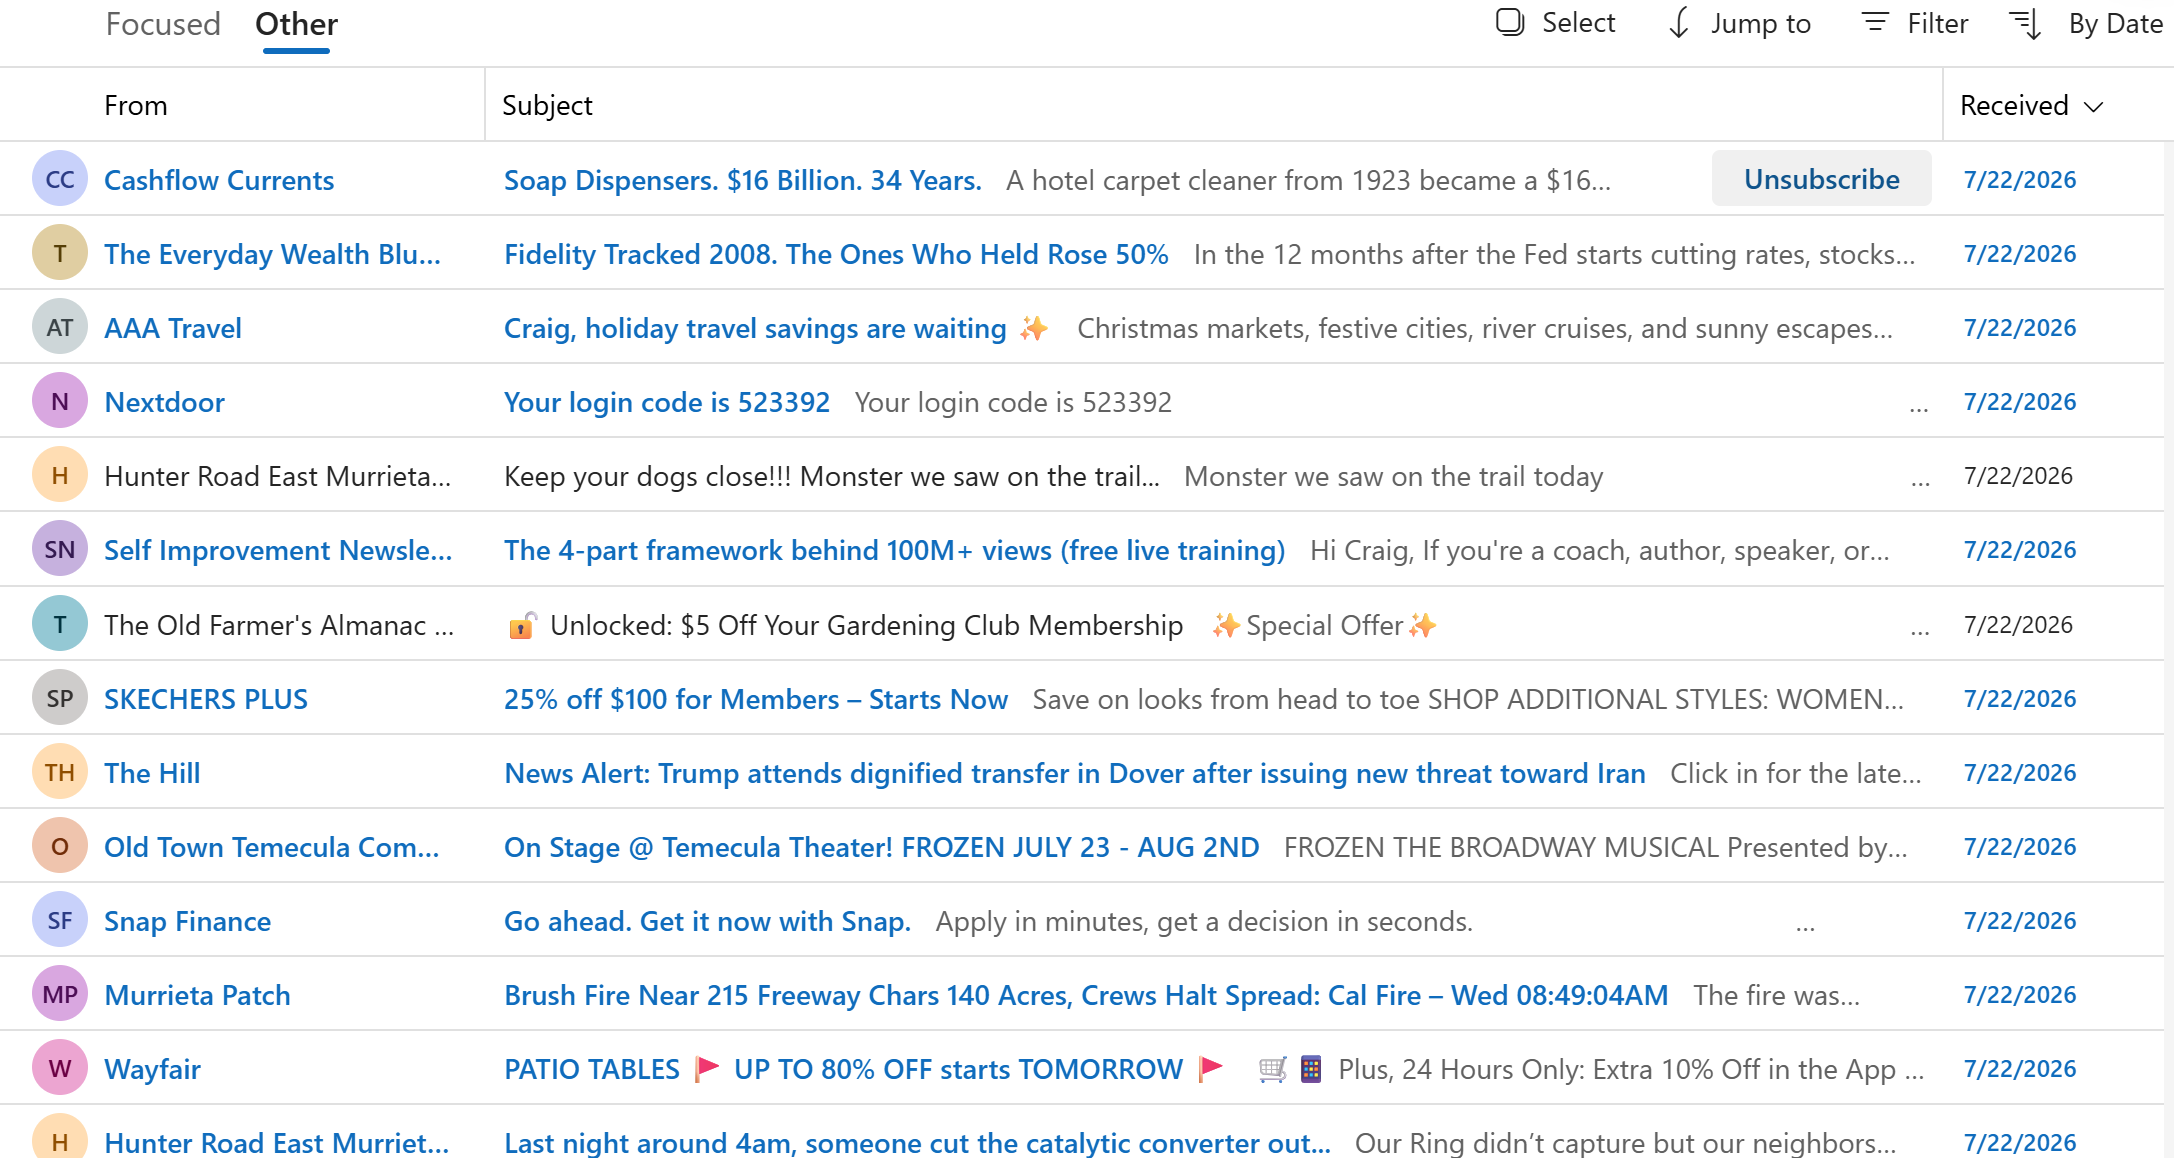Click the Wayfair W avatar
The width and height of the screenshot is (2174, 1158).
coord(60,1069)
